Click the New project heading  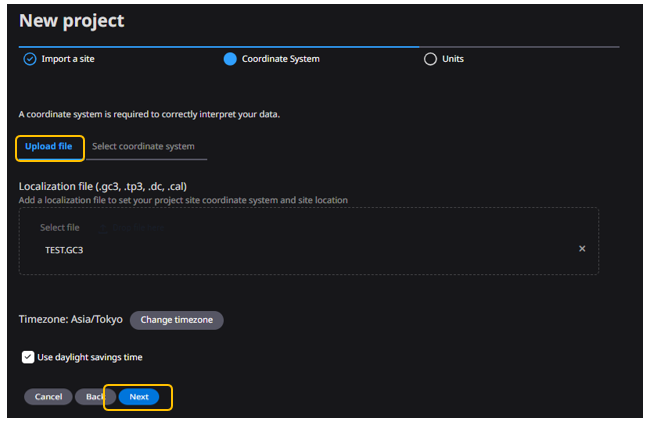[72, 21]
